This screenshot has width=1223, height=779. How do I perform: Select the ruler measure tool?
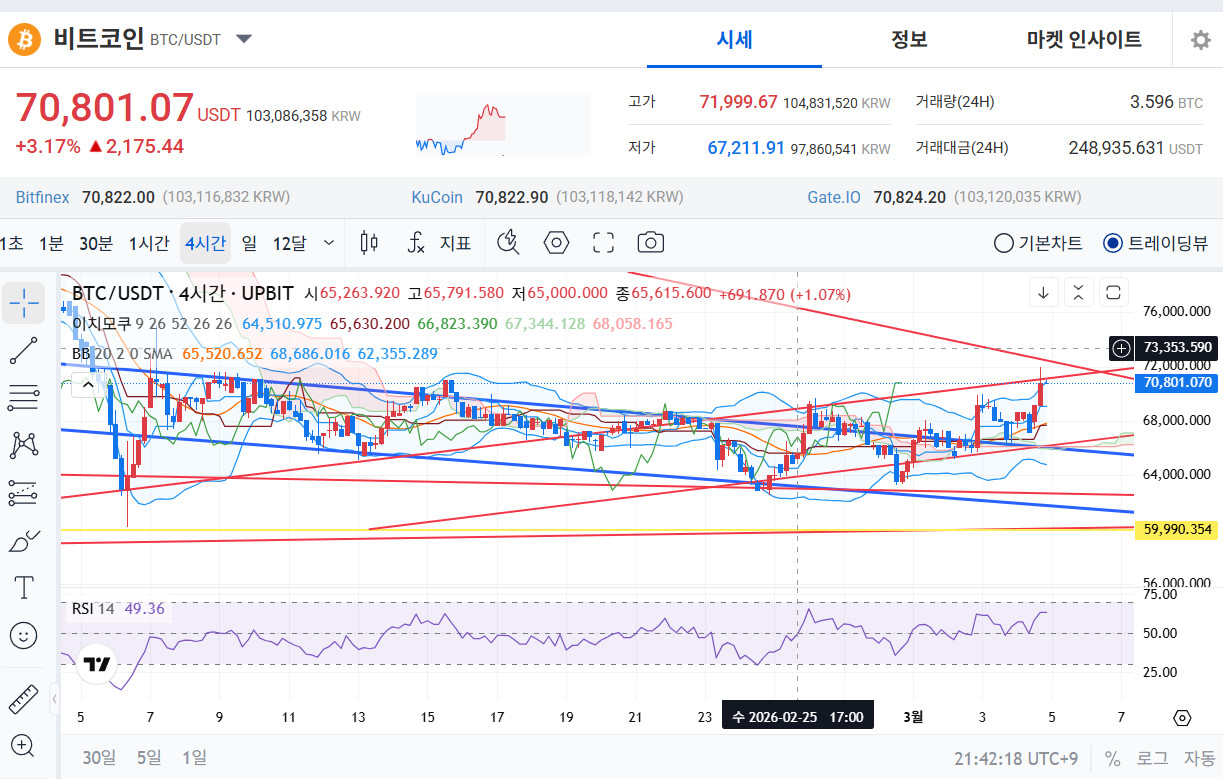point(23,698)
